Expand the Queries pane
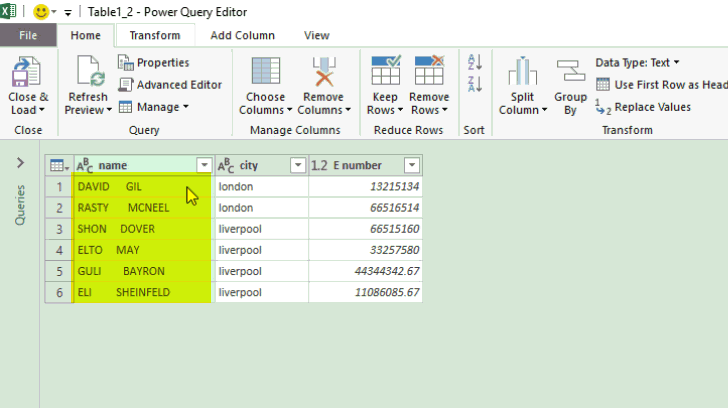The width and height of the screenshot is (728, 408). point(20,163)
